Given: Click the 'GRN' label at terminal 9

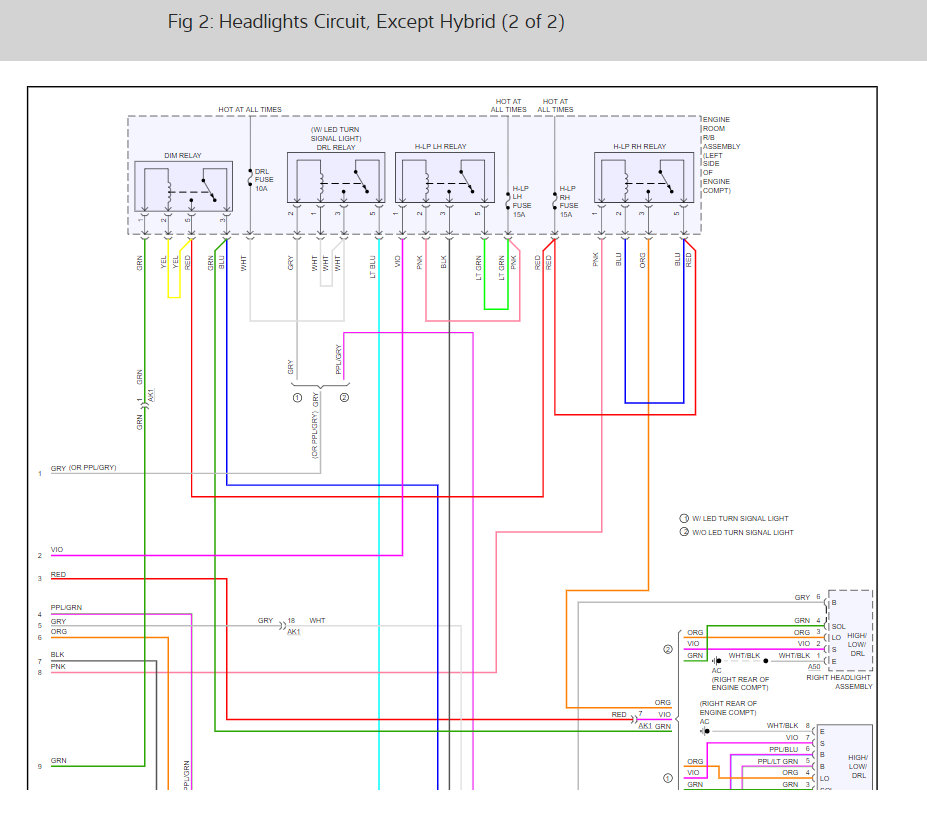Looking at the screenshot, I should [x=59, y=761].
